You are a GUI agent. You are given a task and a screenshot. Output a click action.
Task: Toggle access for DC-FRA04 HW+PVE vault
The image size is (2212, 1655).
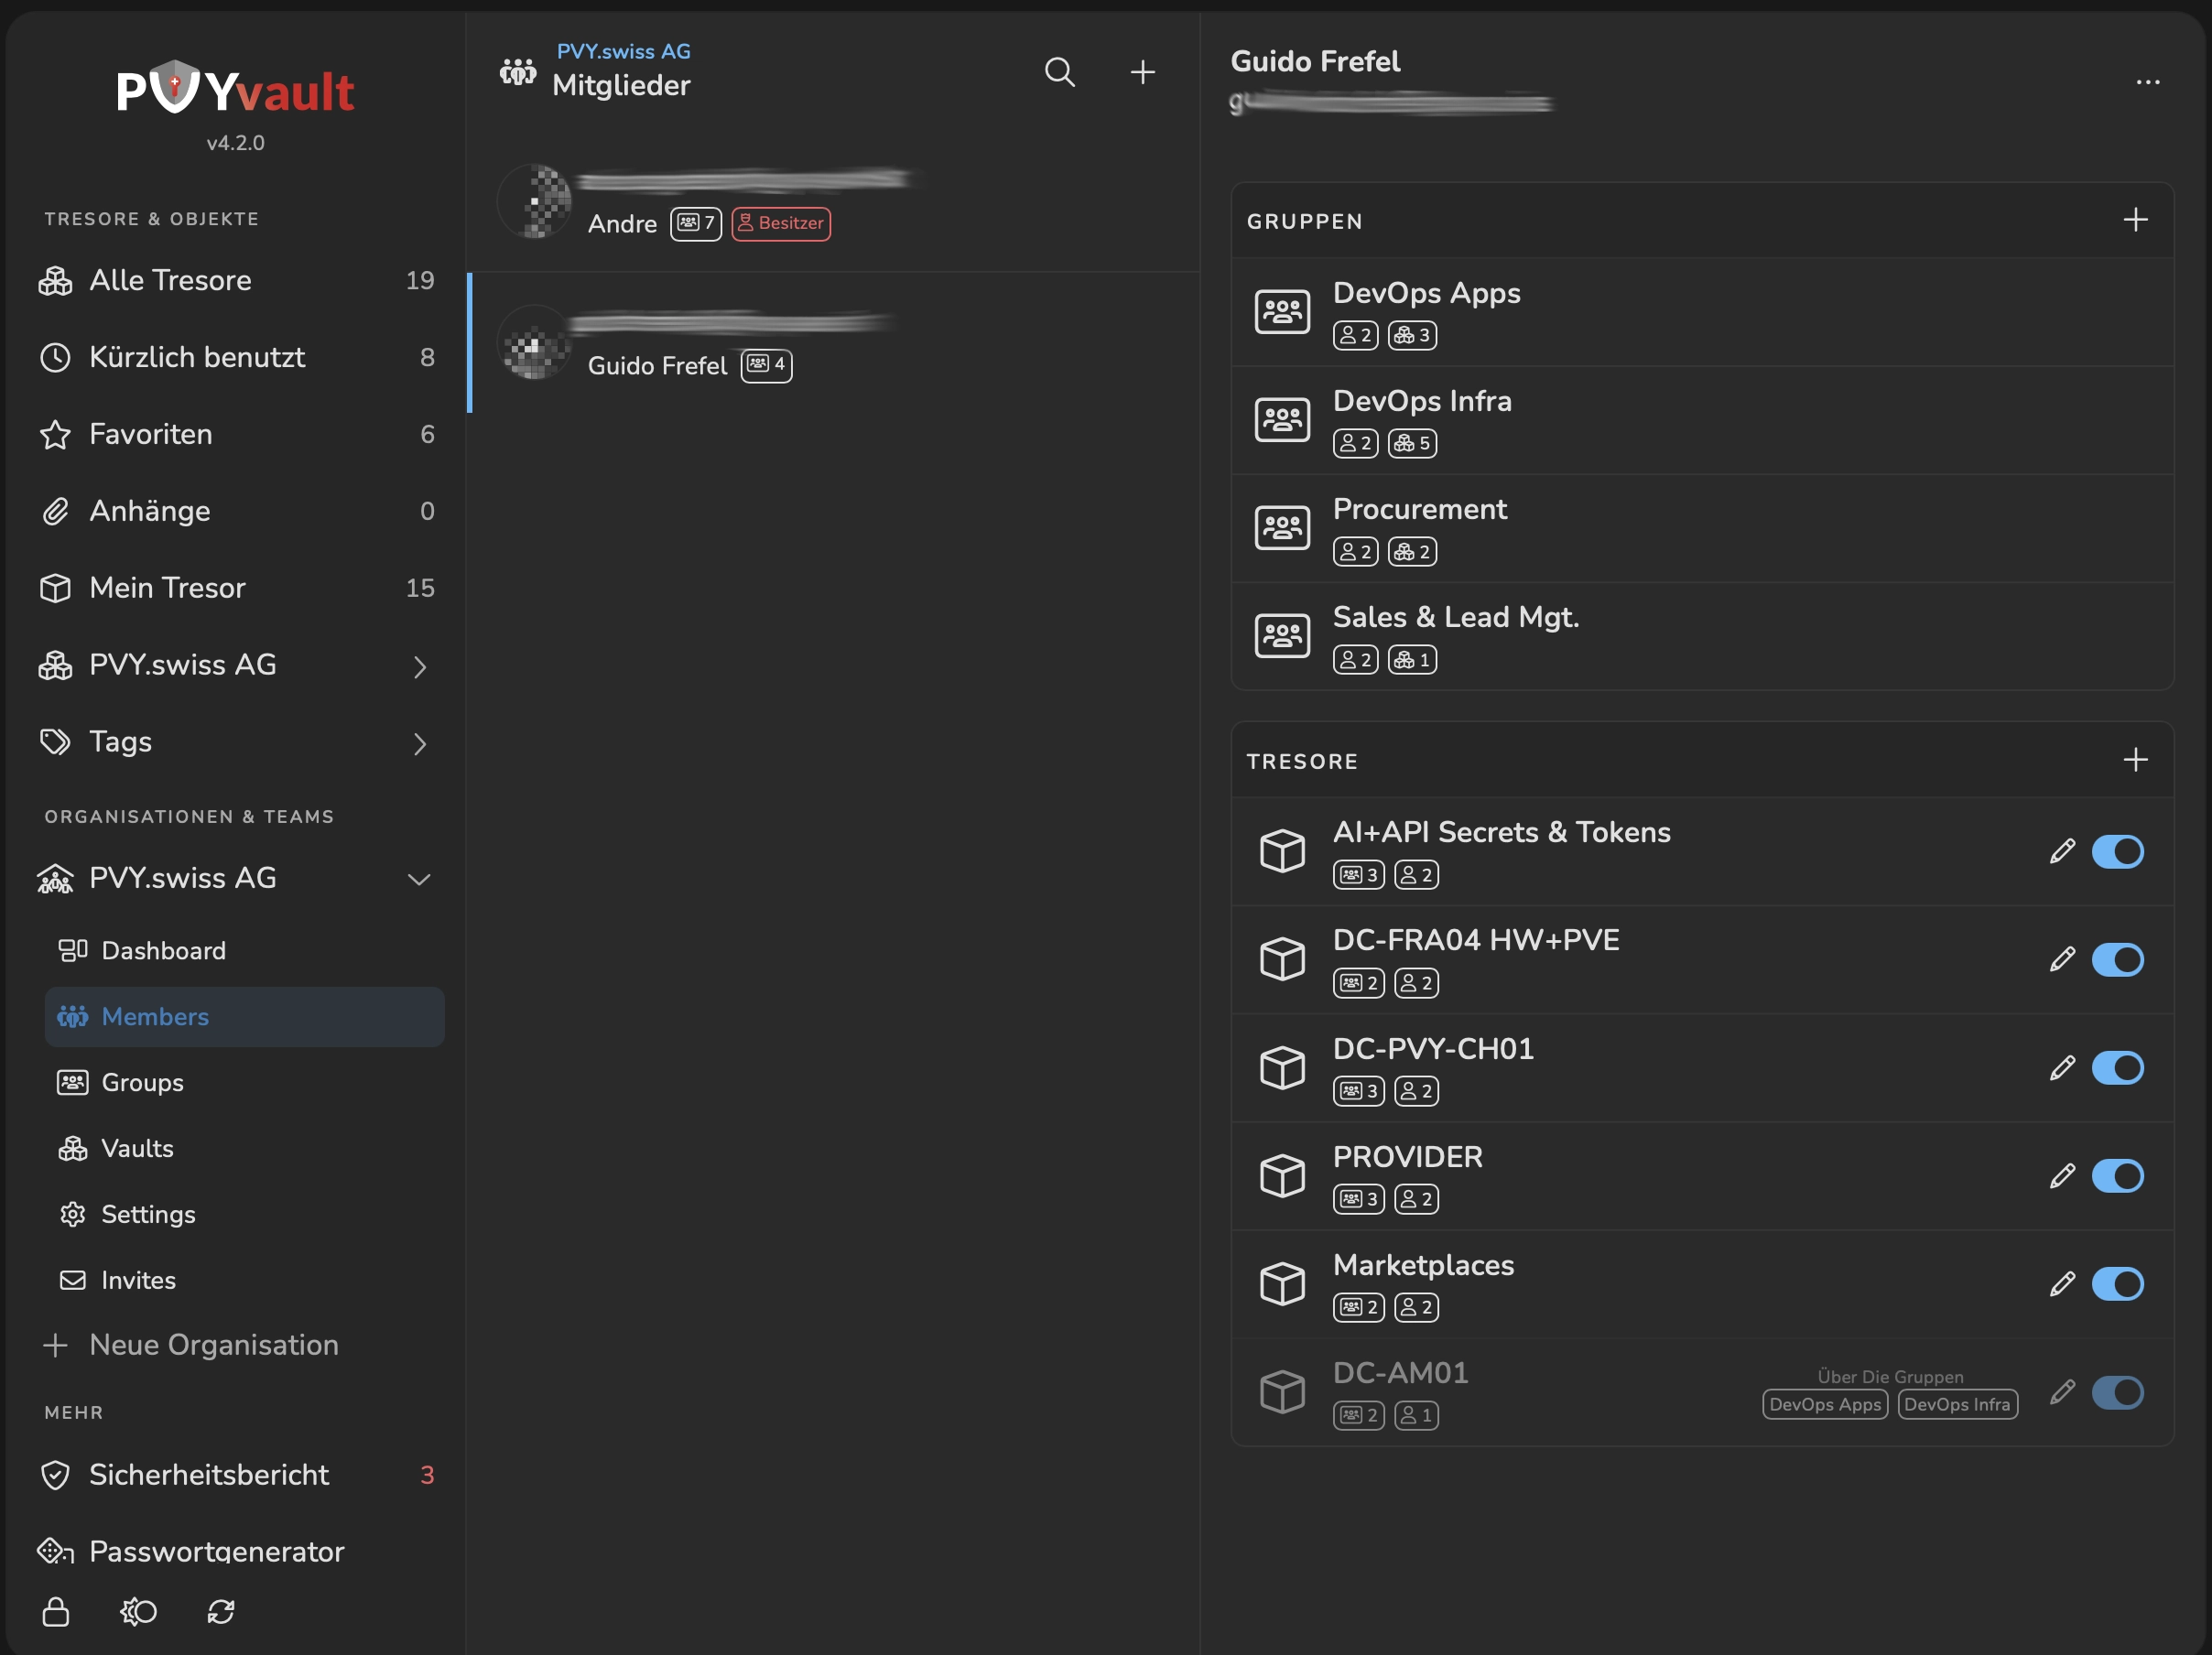pos(2117,959)
